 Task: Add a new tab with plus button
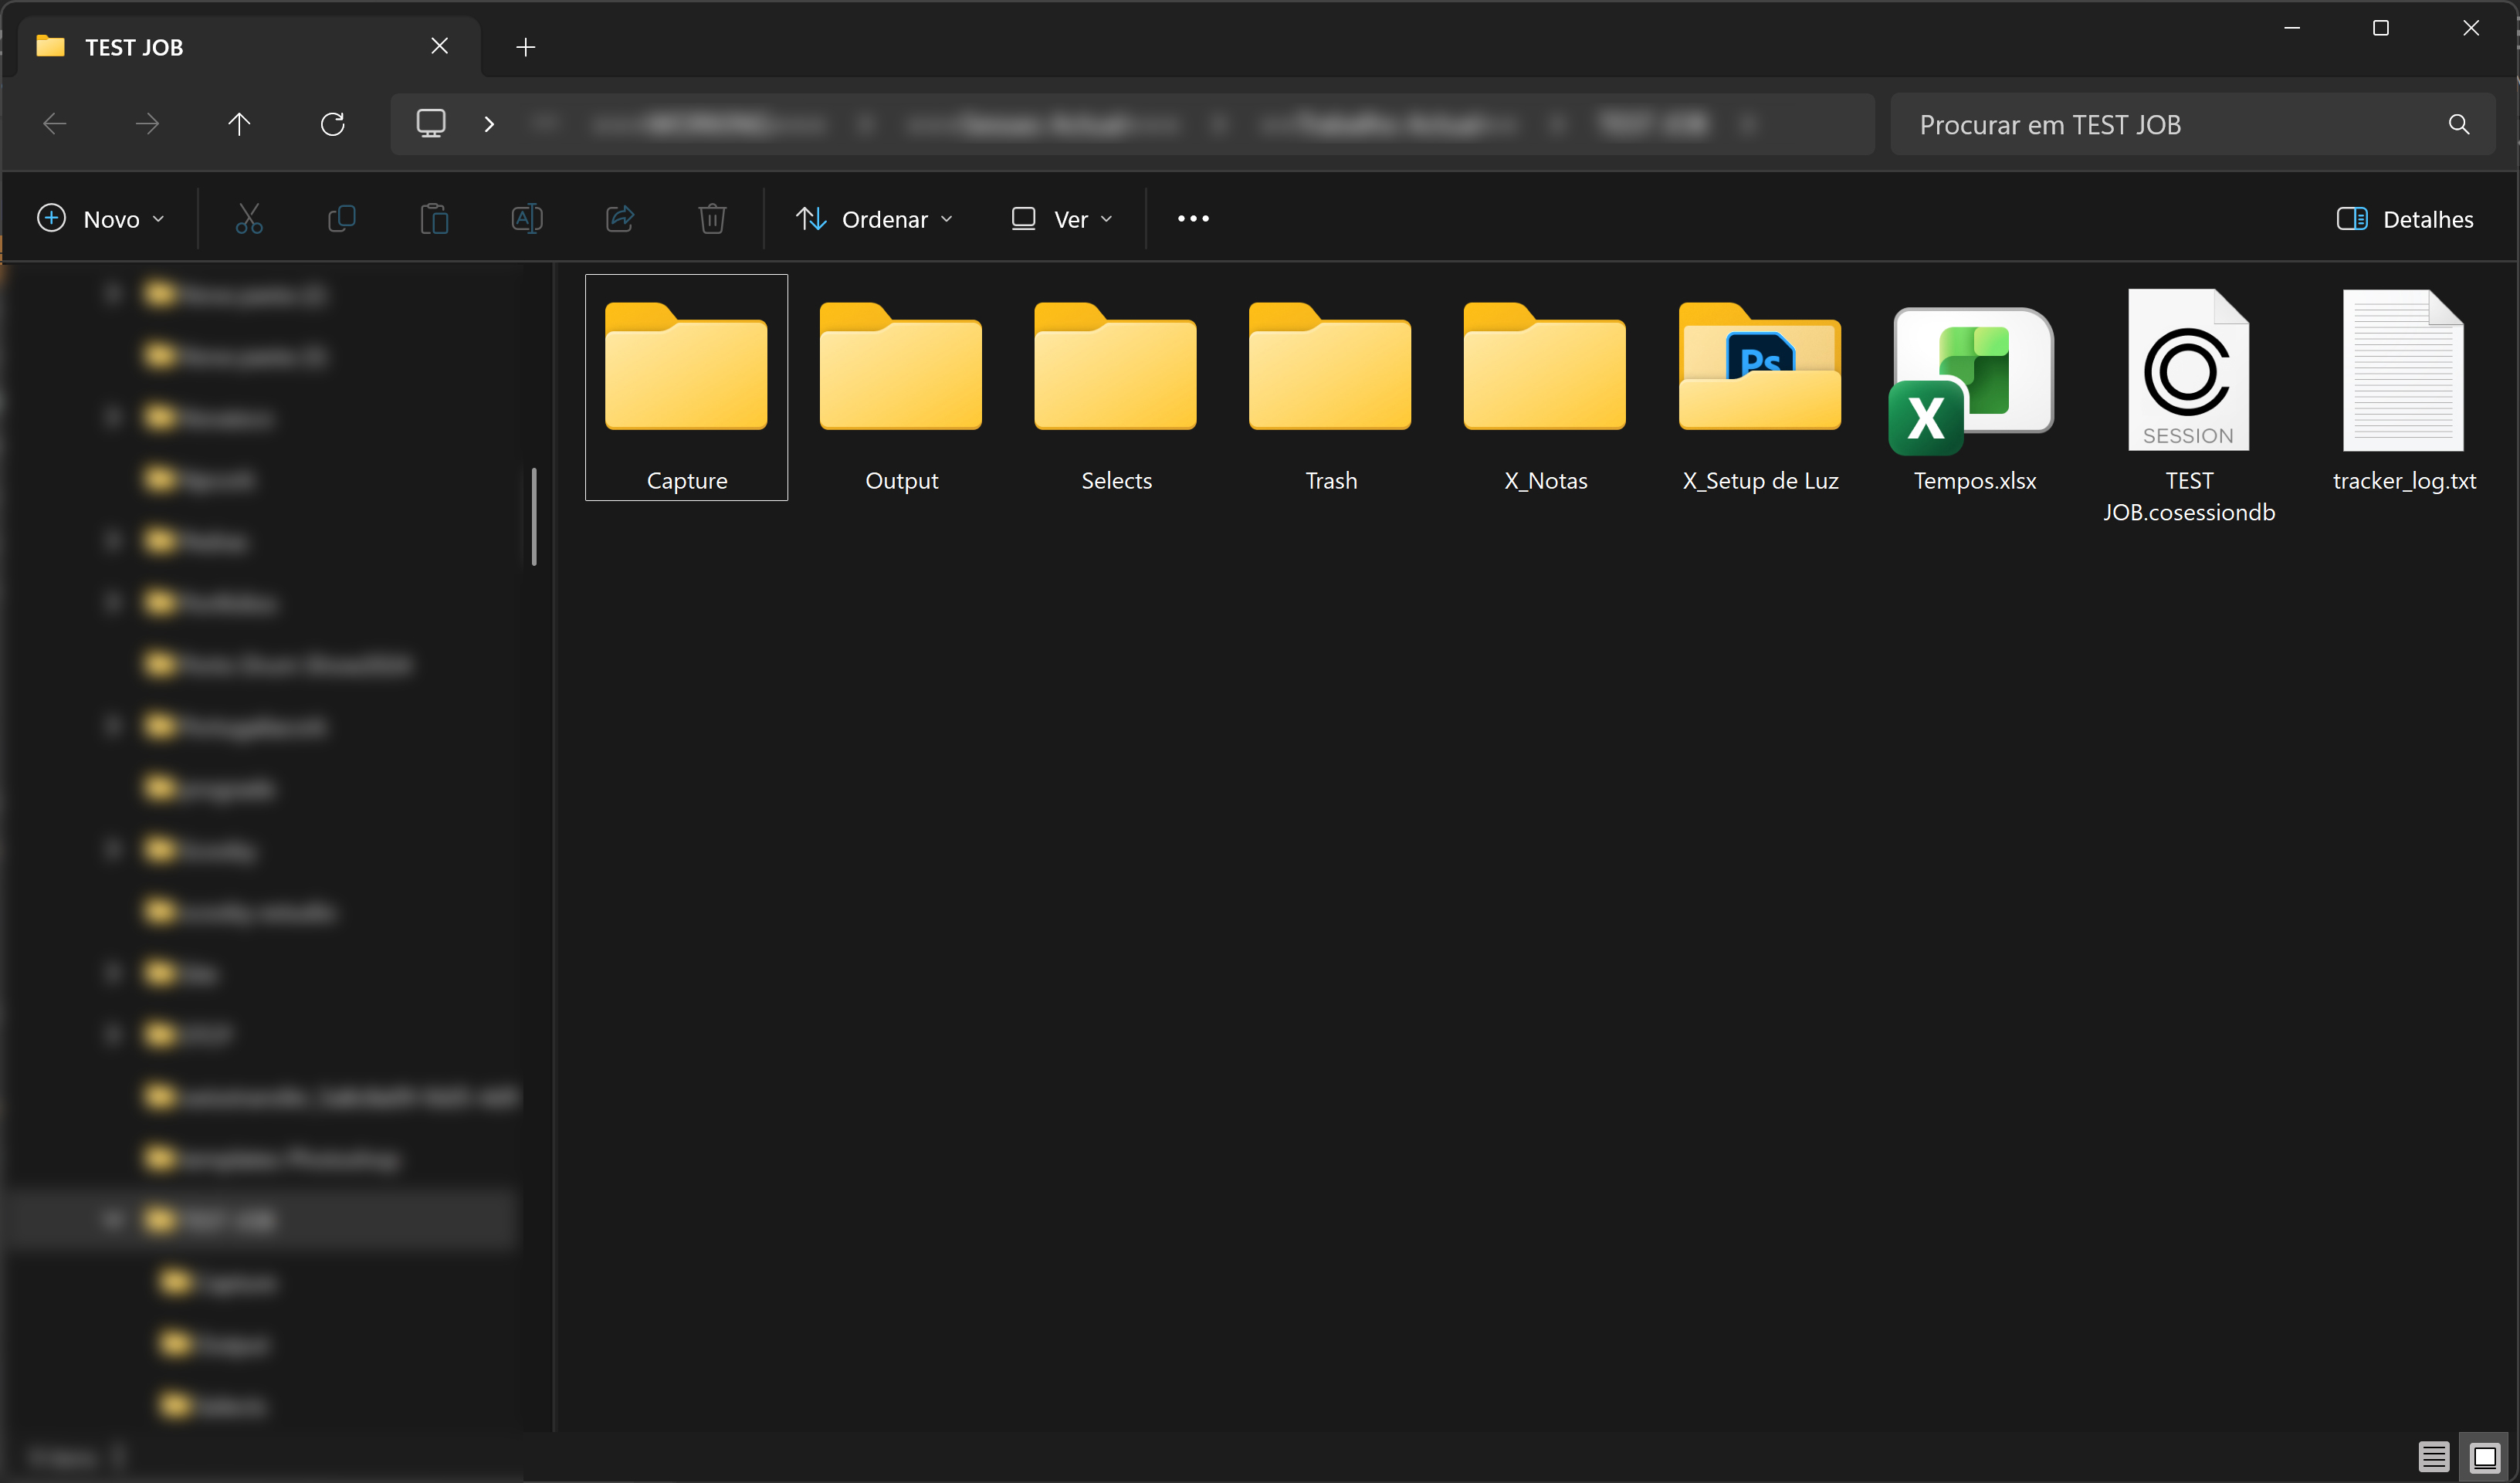coord(526,47)
